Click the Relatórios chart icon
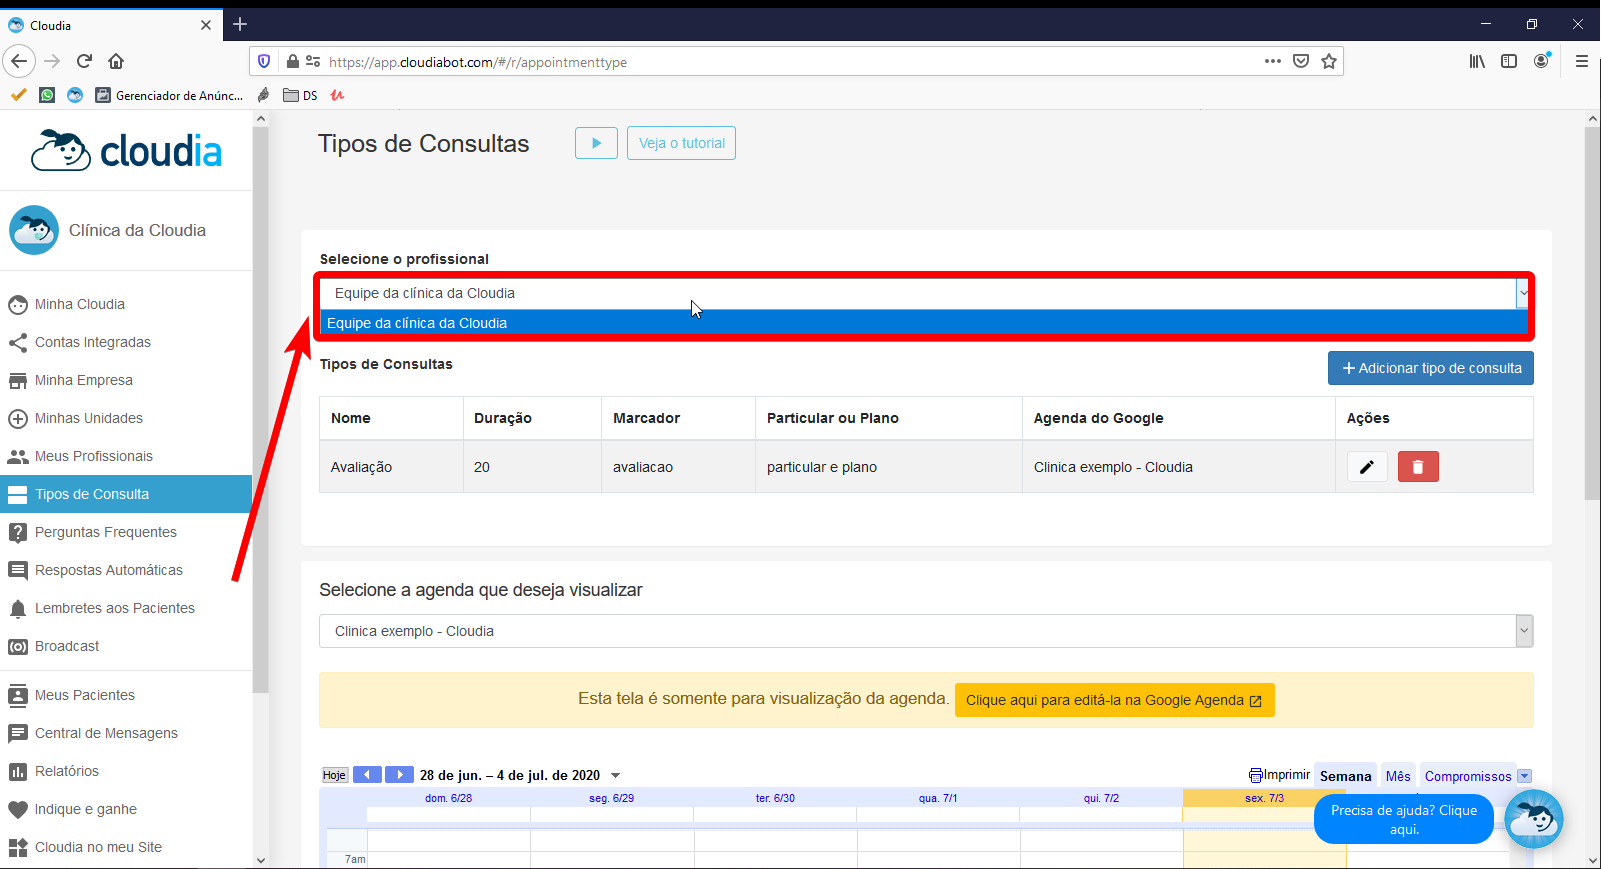Screen dimensions: 1601x869 pos(18,771)
